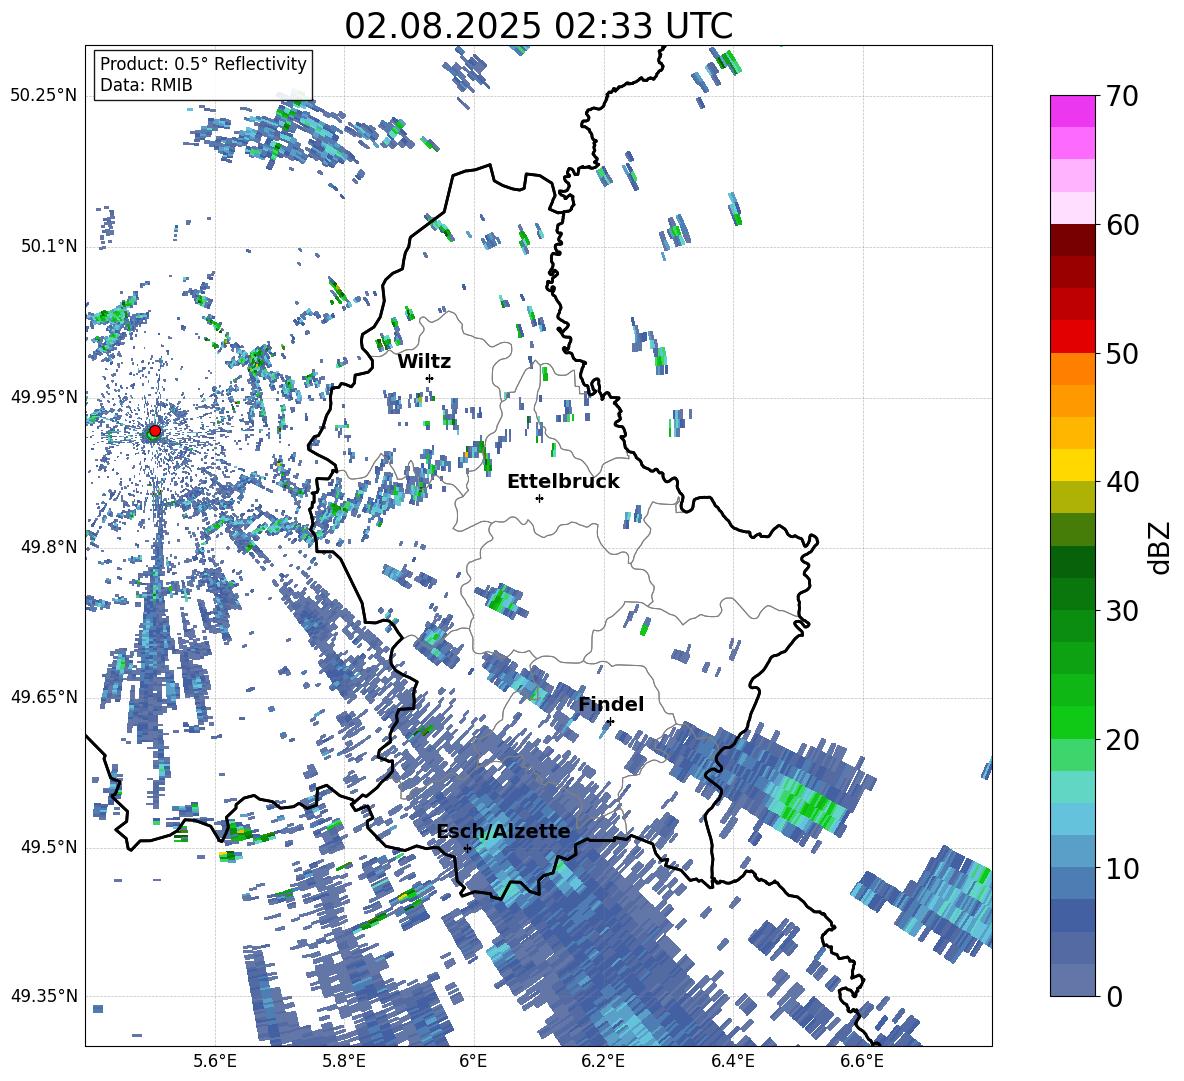Click the Data: RMIB text
The image size is (1184, 1081).
point(146,85)
